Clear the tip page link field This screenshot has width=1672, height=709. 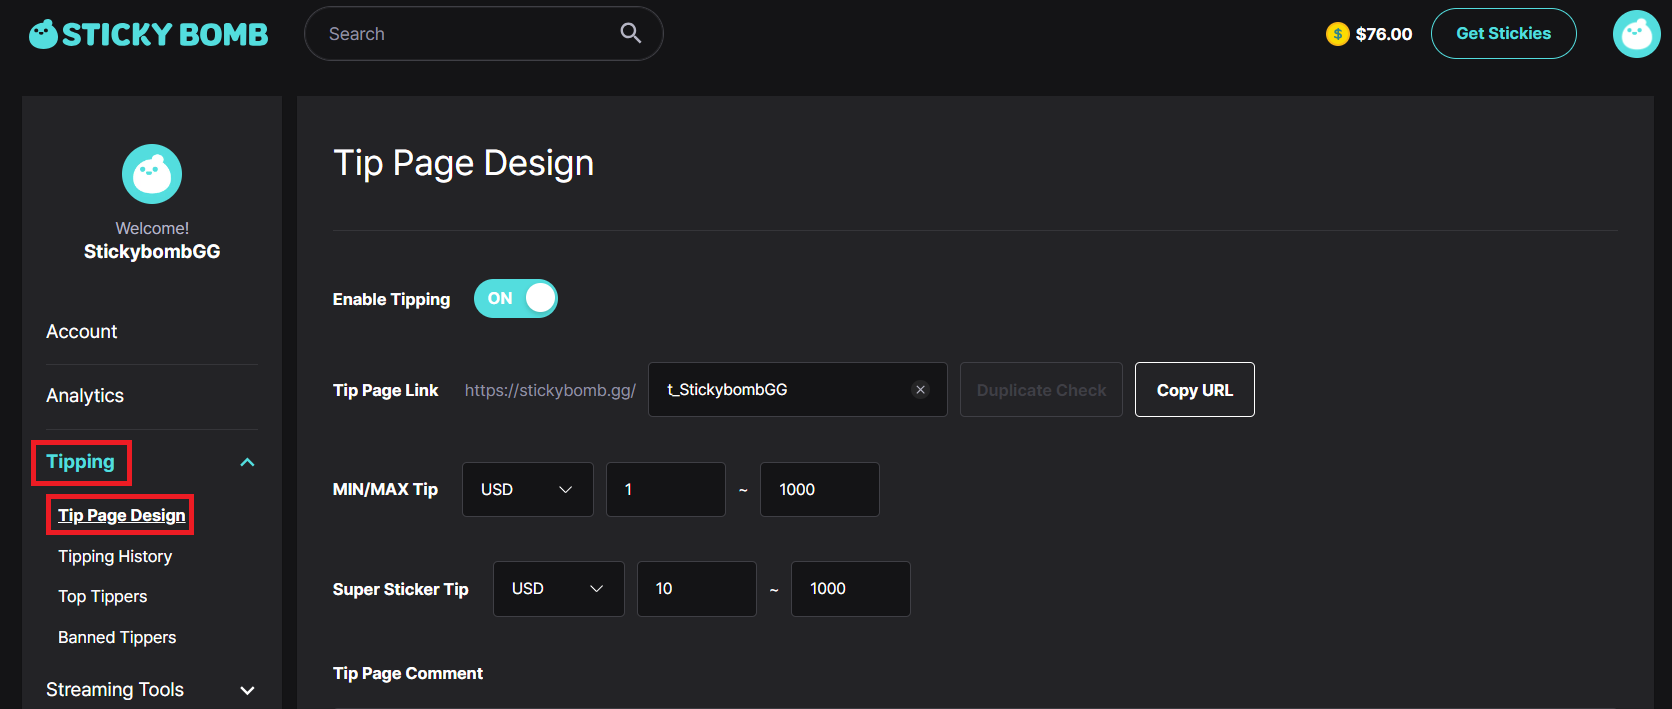pos(920,390)
